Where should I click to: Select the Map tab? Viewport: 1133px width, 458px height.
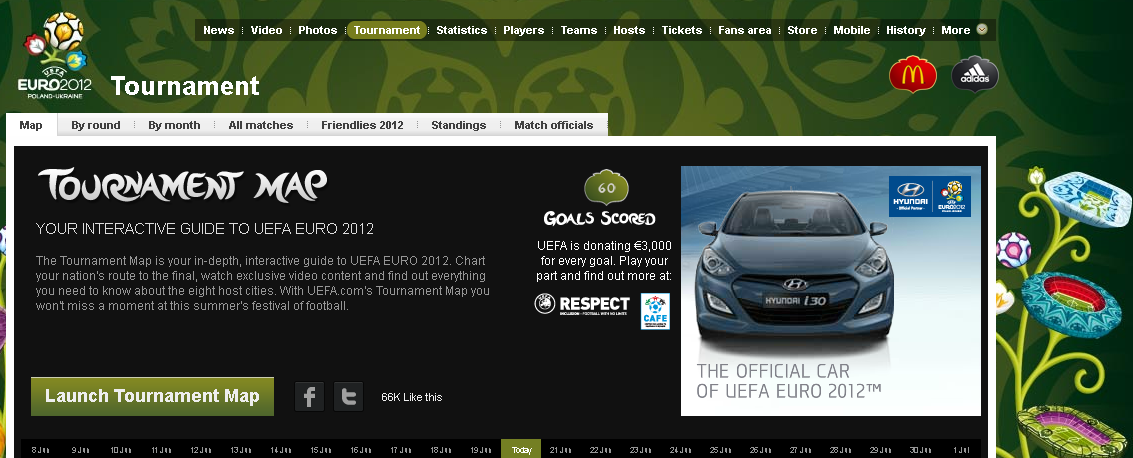tap(31, 125)
